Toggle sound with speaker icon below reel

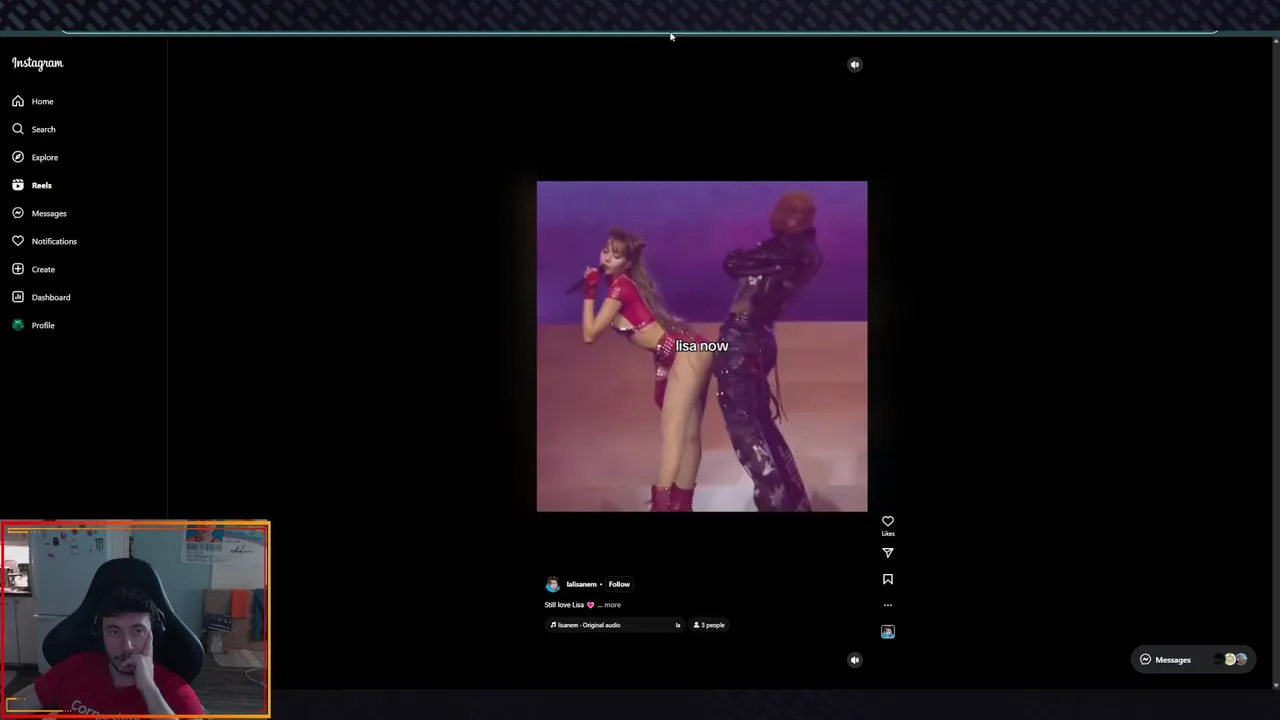pyautogui.click(x=855, y=660)
